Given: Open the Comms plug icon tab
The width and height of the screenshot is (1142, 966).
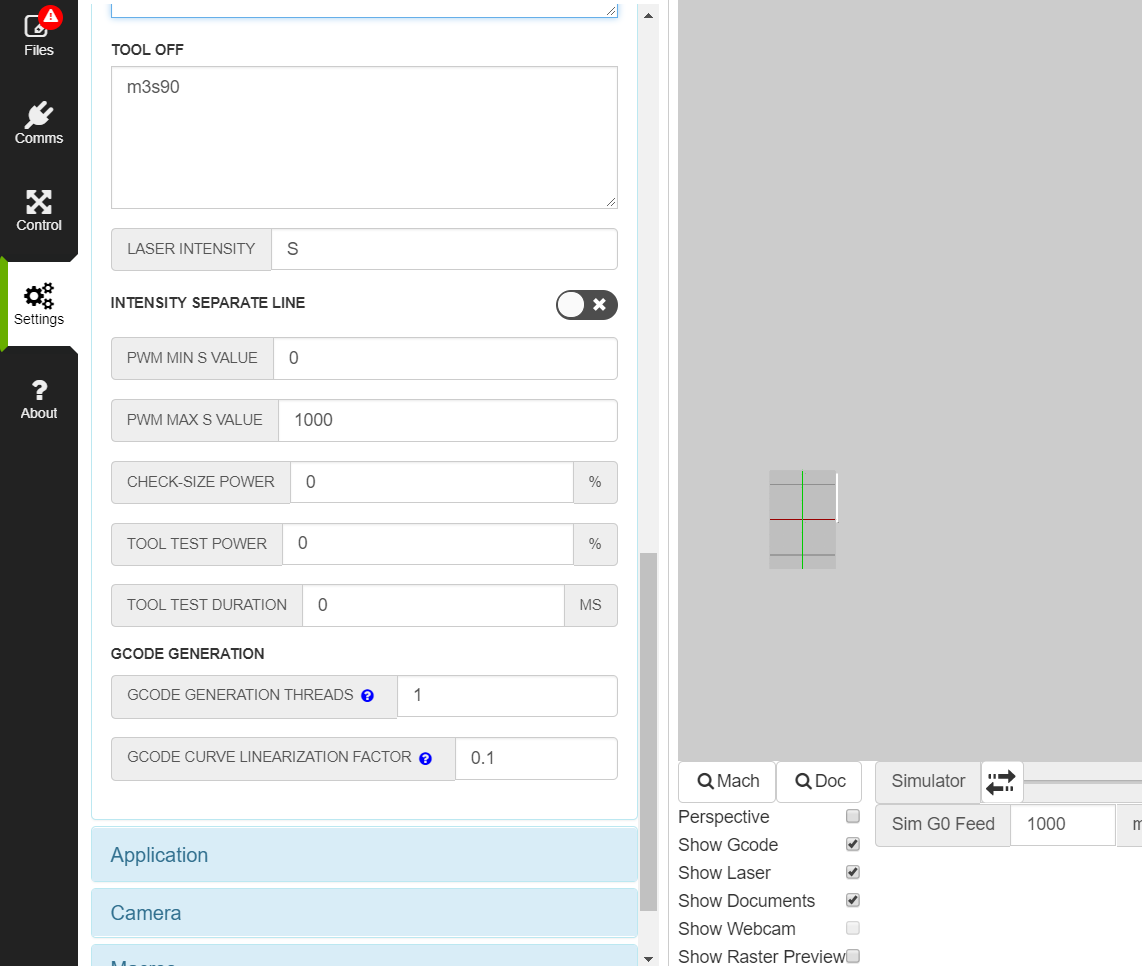Looking at the screenshot, I should coord(39,123).
